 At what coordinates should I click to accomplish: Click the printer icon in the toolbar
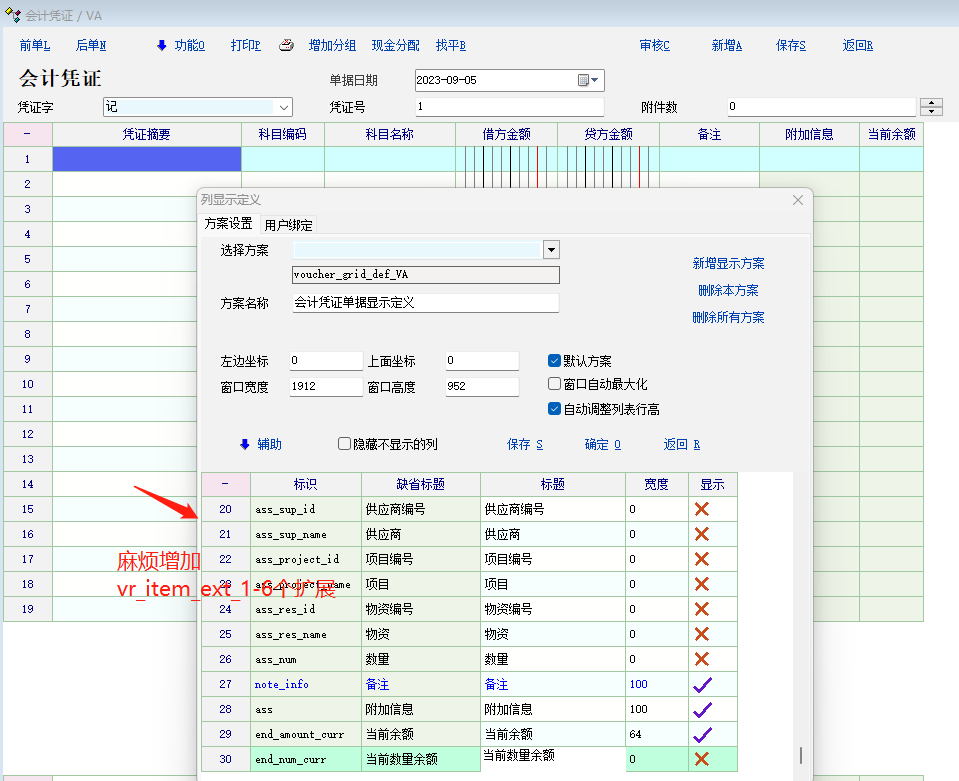click(286, 45)
